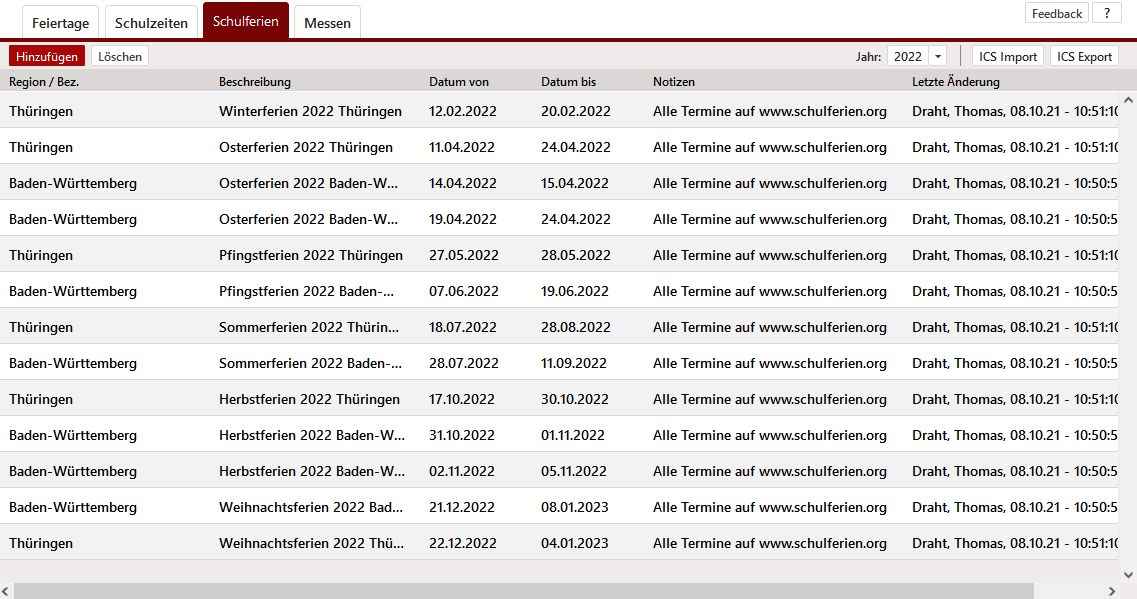Click the Jahr 2022 value field
The width and height of the screenshot is (1137, 599).
click(908, 57)
